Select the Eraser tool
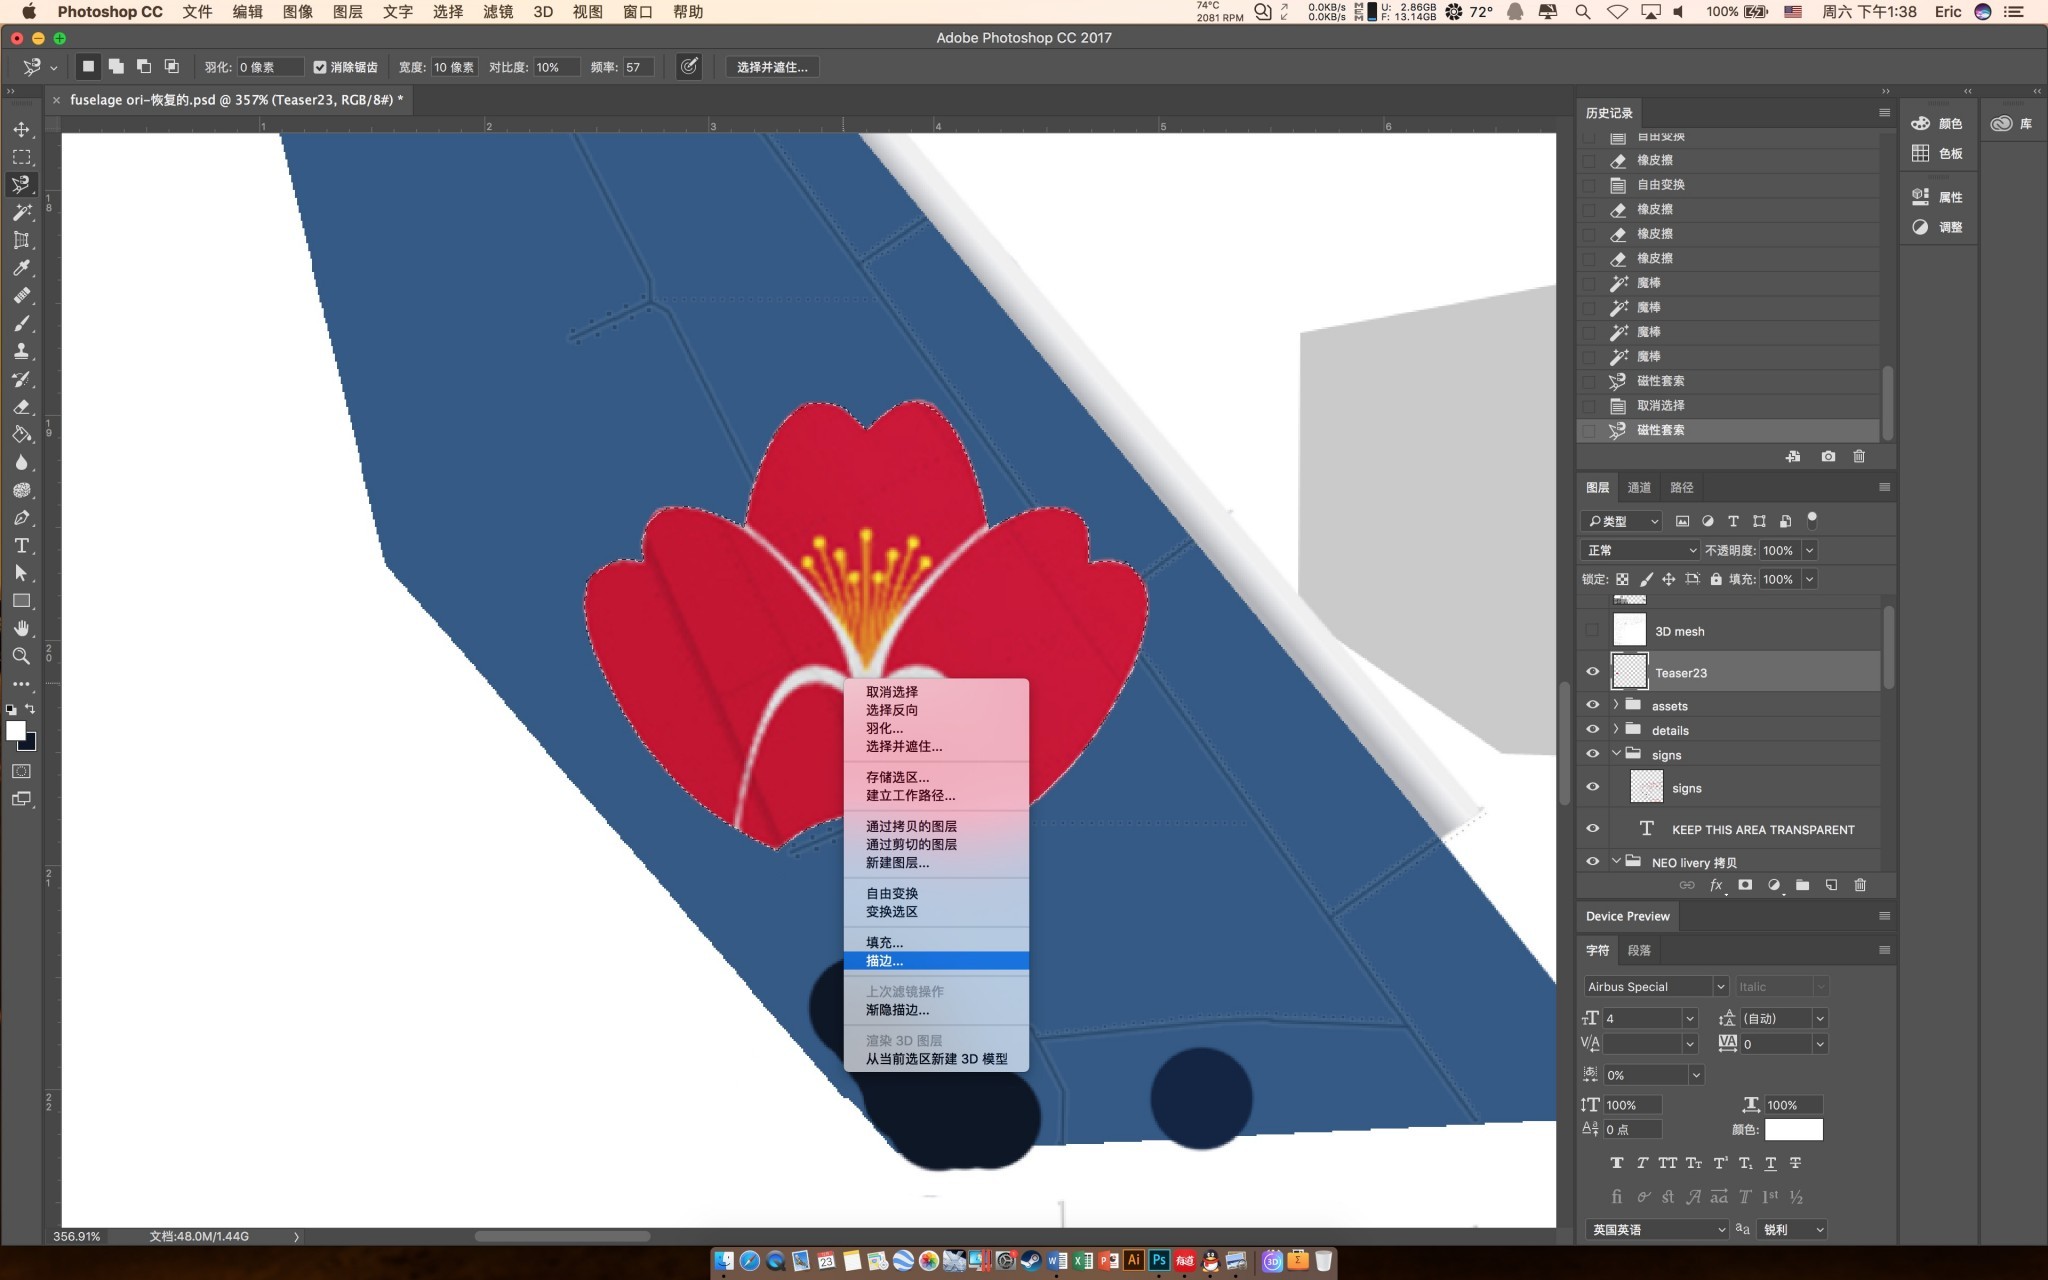 point(21,407)
